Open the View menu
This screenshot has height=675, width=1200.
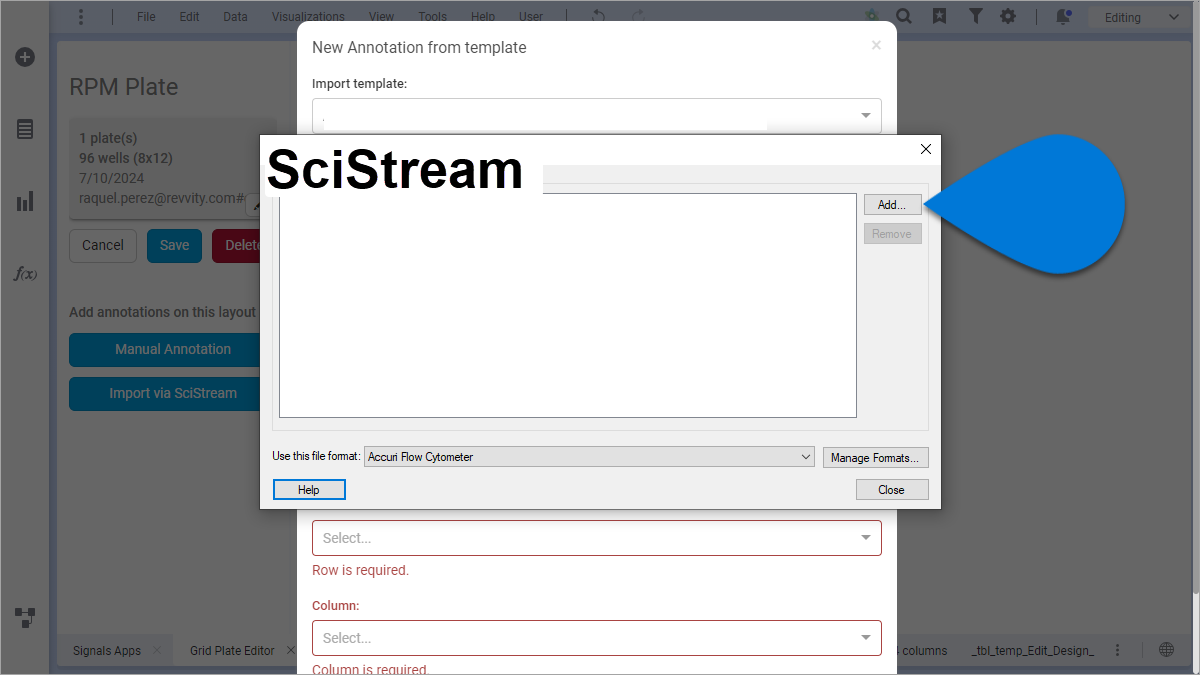381,17
